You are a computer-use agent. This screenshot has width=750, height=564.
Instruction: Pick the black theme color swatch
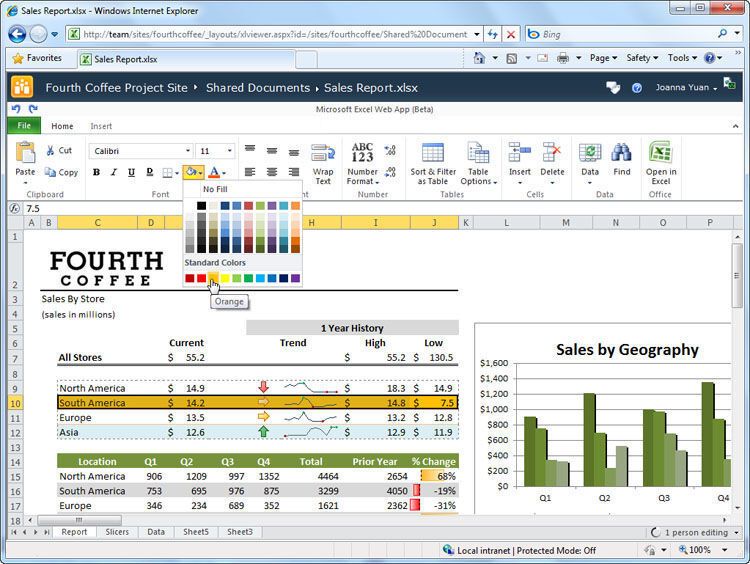pos(201,206)
